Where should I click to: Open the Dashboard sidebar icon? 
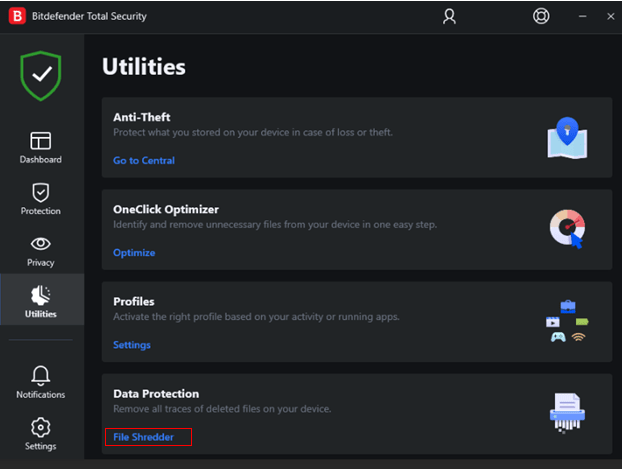(40, 141)
